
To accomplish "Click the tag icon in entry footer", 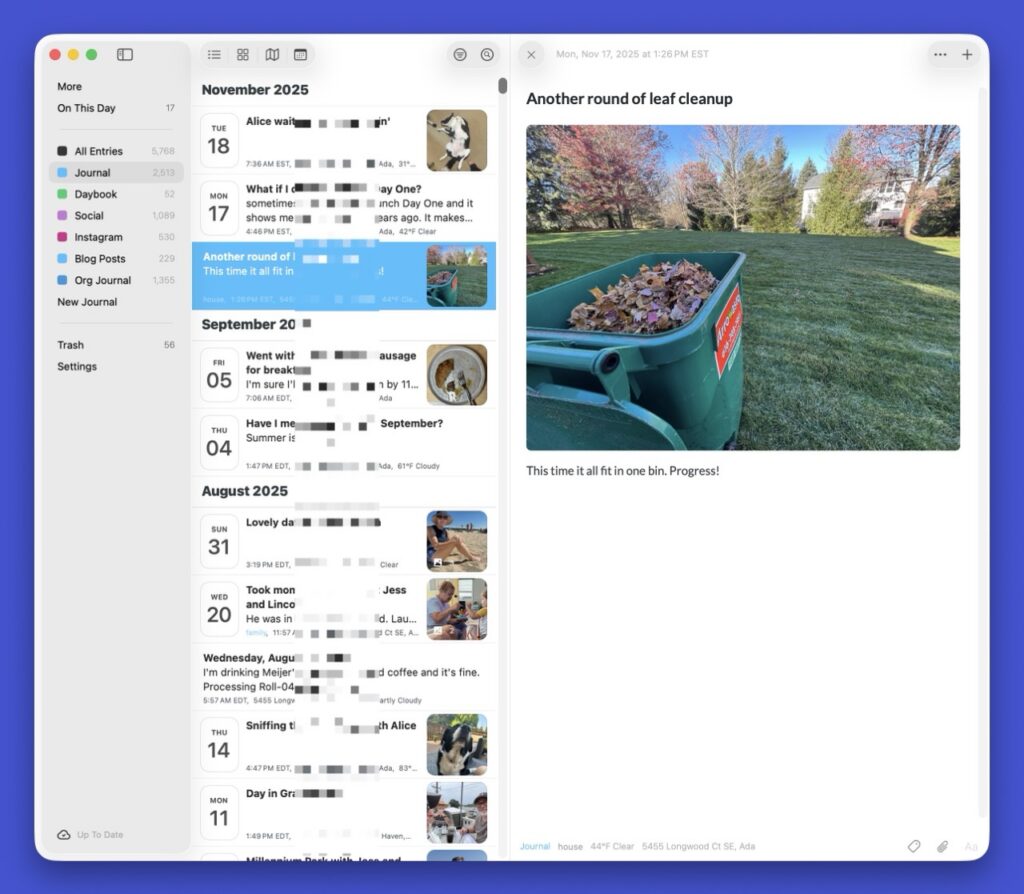I will [x=913, y=846].
